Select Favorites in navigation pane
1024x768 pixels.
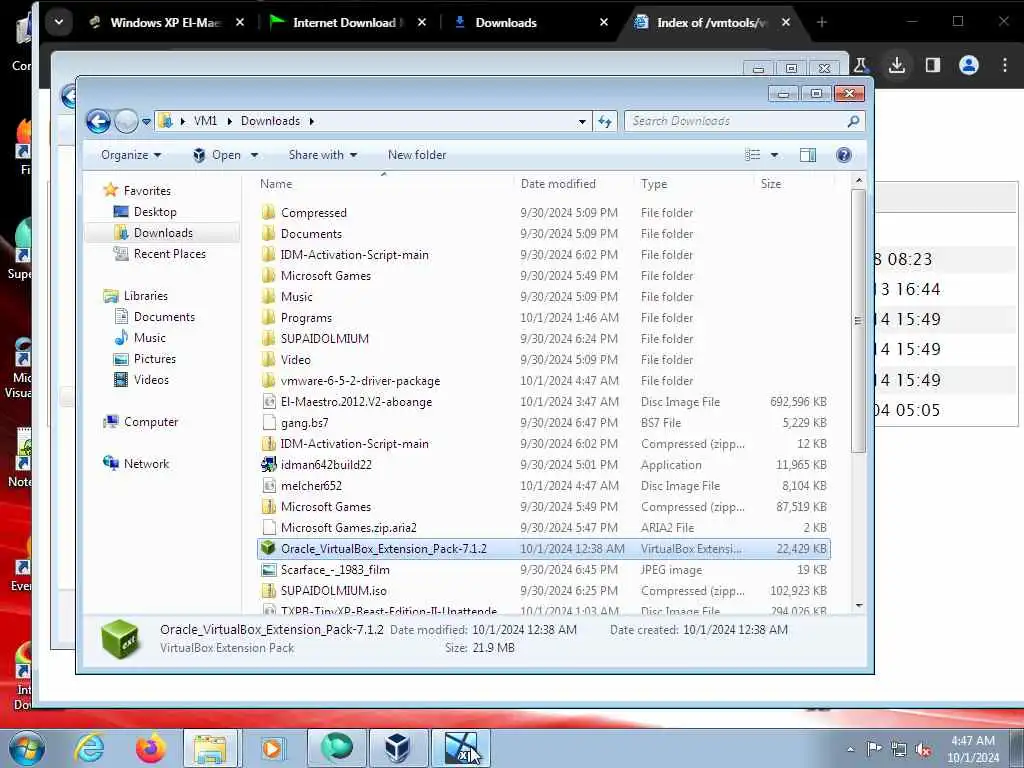pyautogui.click(x=147, y=191)
